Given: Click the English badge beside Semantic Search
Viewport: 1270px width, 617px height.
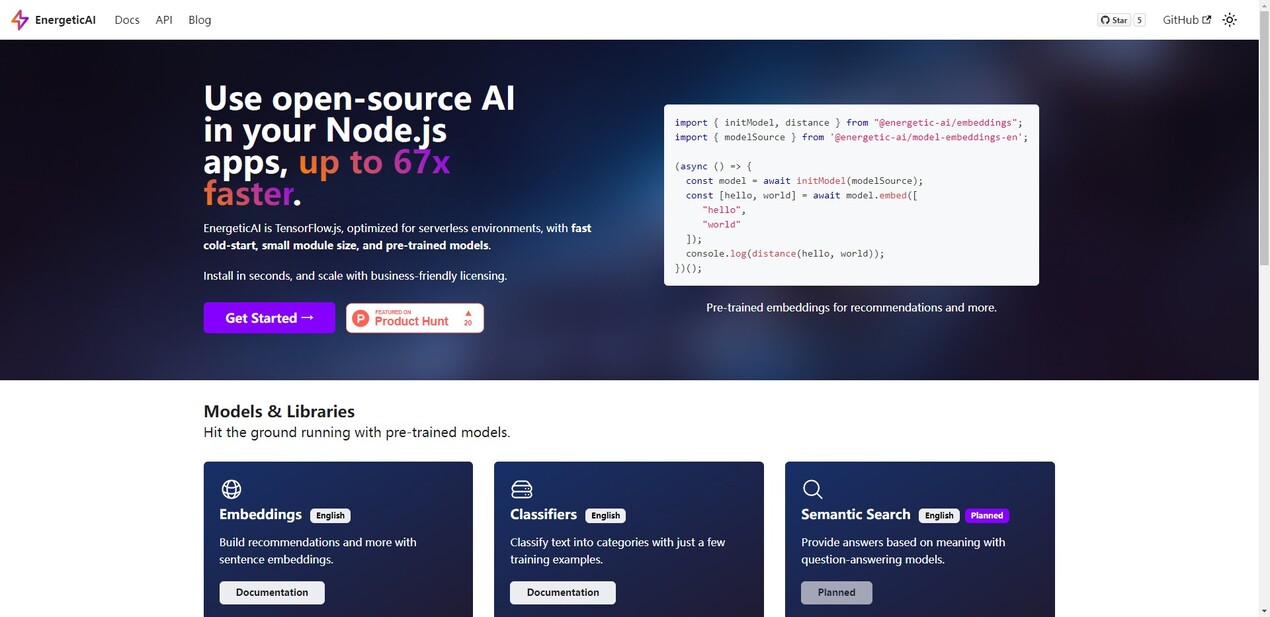Looking at the screenshot, I should click(x=939, y=516).
